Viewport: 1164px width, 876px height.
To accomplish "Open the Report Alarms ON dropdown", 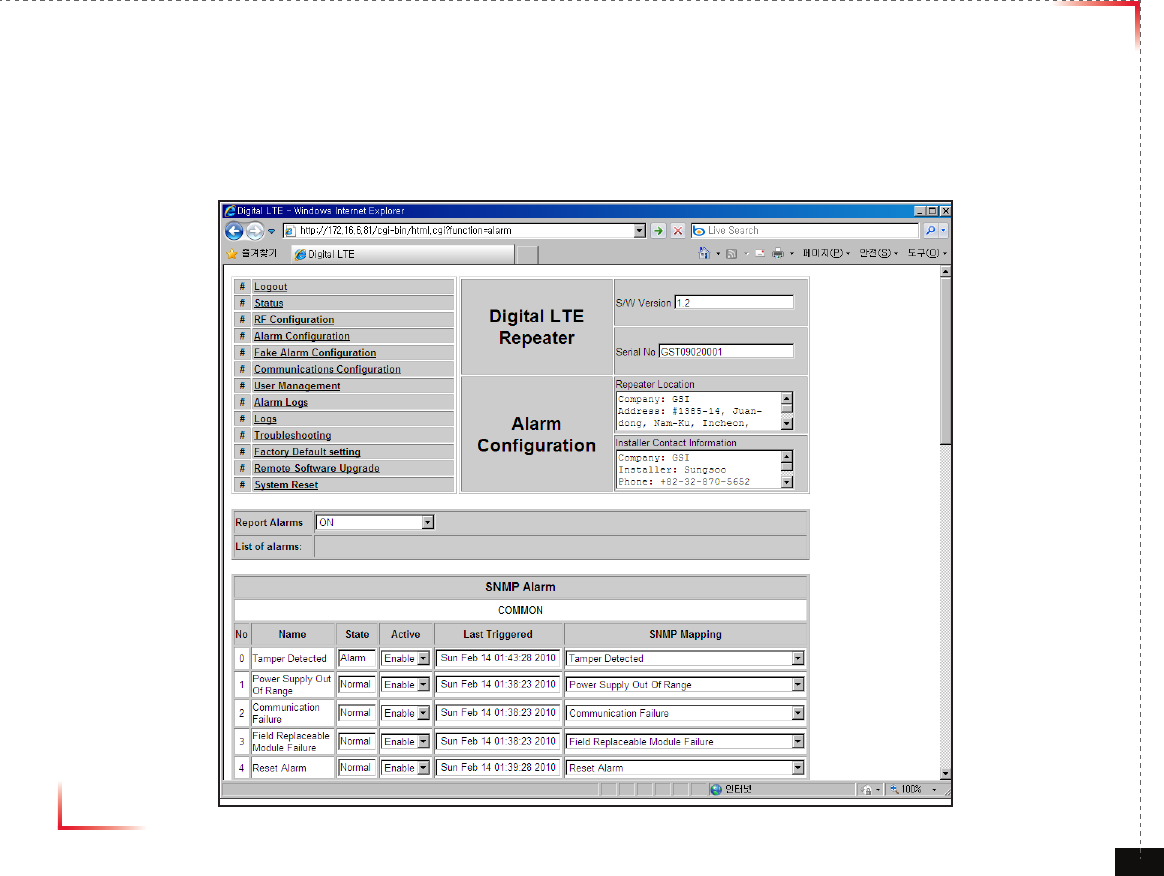I will 428,523.
